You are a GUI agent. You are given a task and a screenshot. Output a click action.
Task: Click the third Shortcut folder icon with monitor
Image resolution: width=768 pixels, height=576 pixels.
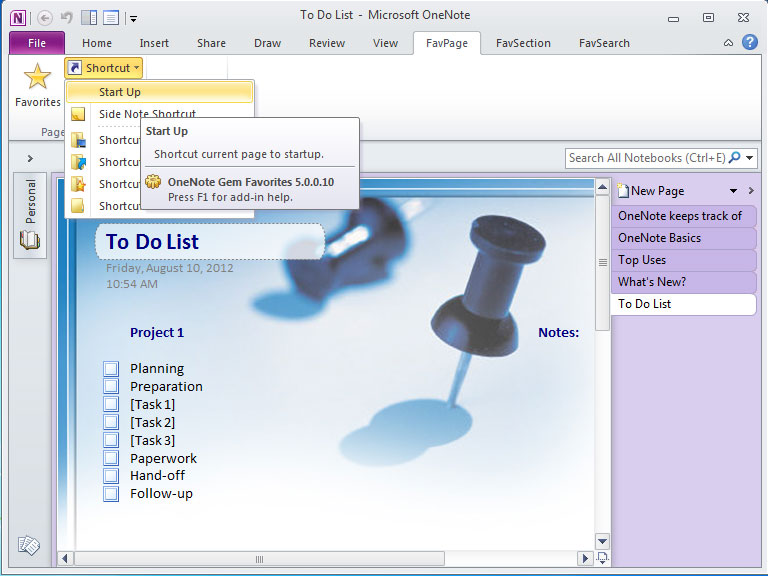coord(78,140)
